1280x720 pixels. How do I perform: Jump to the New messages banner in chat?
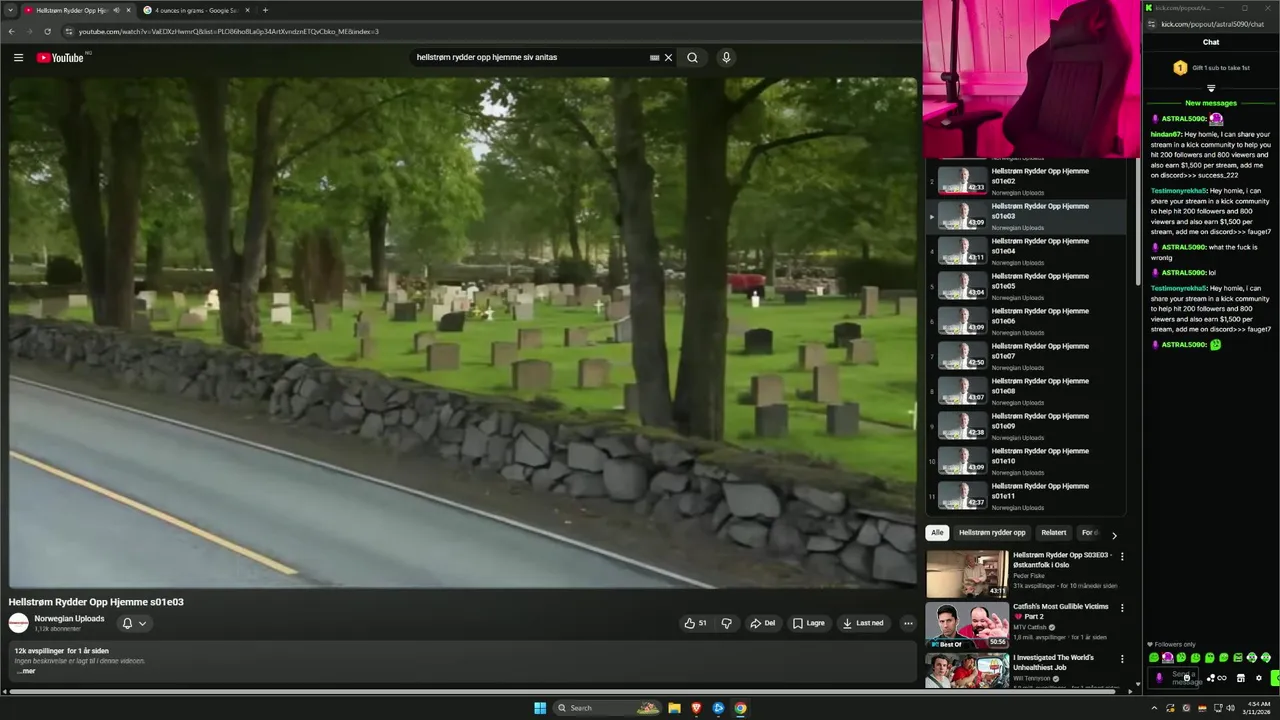point(1211,103)
